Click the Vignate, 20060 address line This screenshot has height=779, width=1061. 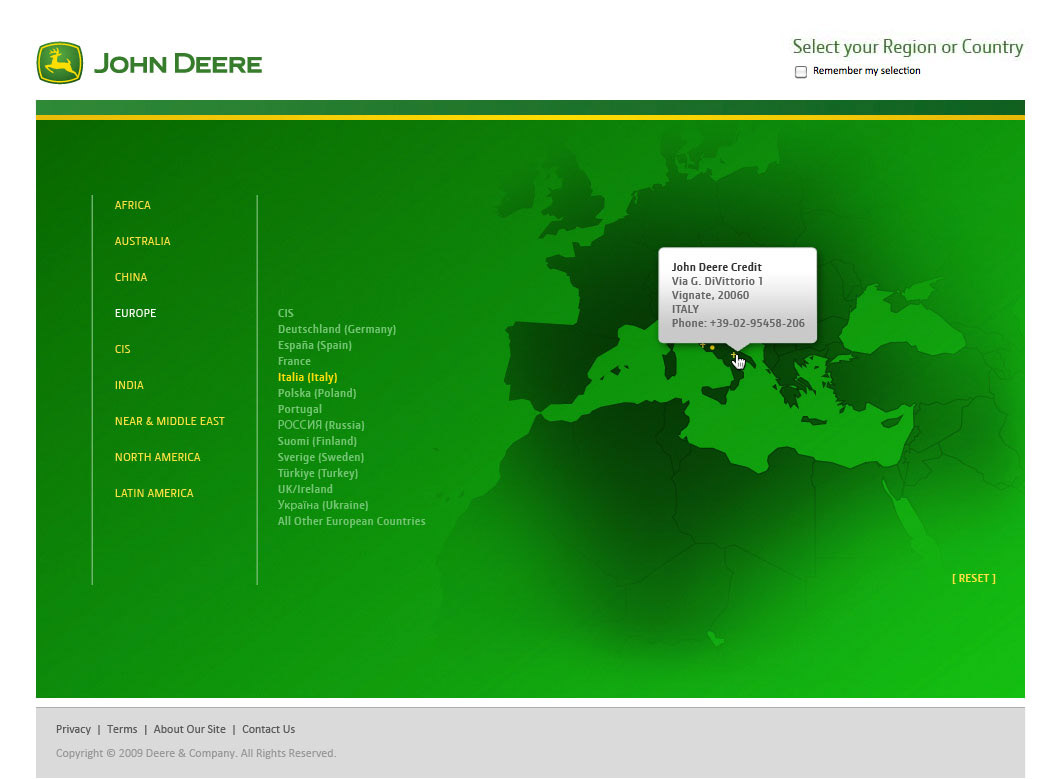(710, 295)
